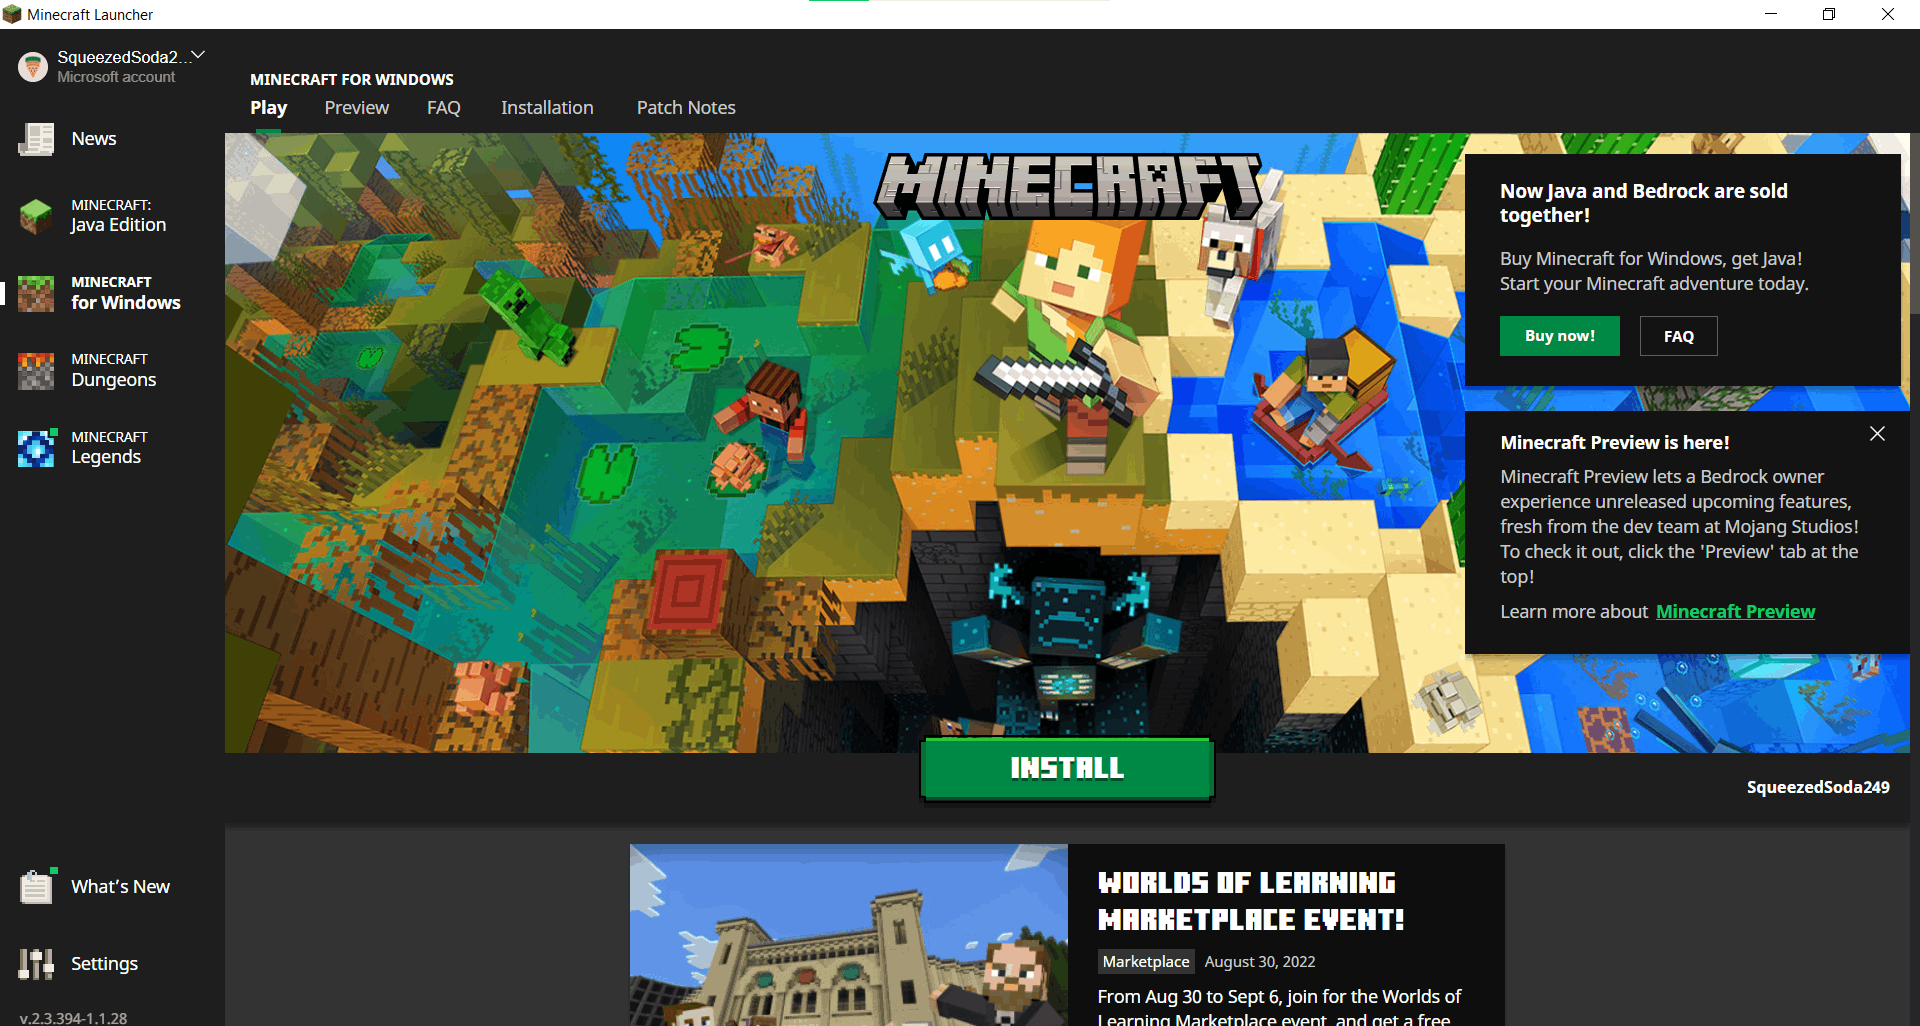The image size is (1920, 1026).
Task: Open the Minecraft Preview link
Action: pos(1735,611)
